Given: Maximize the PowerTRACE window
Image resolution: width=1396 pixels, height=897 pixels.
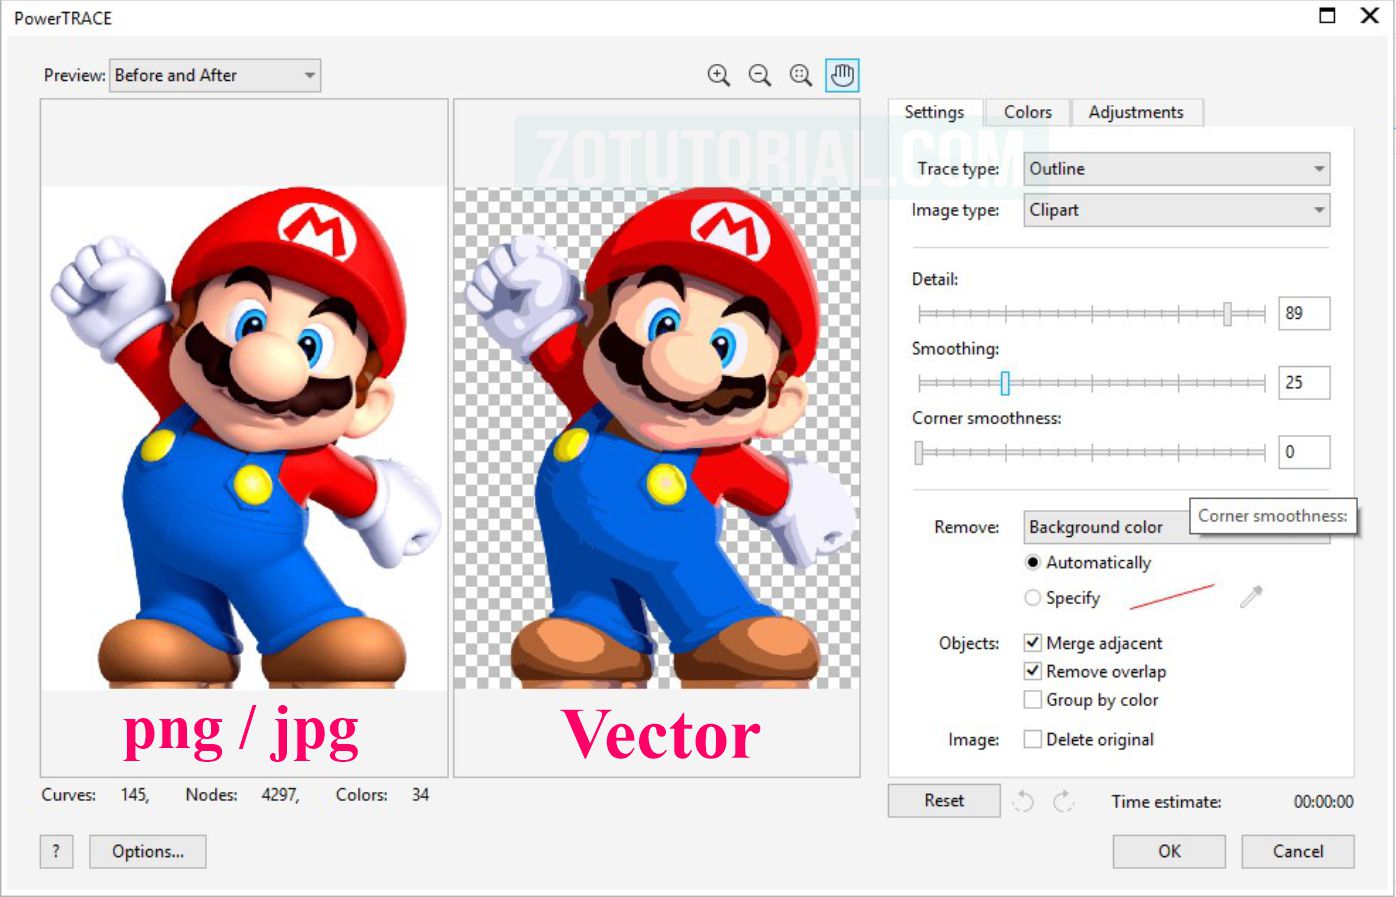Looking at the screenshot, I should pos(1327,15).
